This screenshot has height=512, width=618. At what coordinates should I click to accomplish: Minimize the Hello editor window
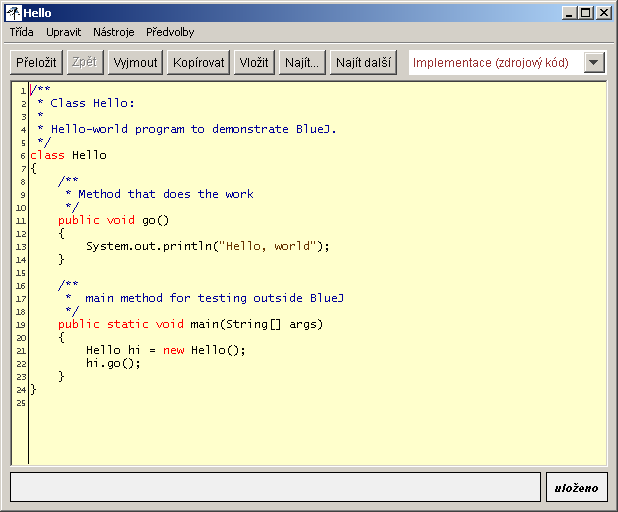tap(569, 13)
